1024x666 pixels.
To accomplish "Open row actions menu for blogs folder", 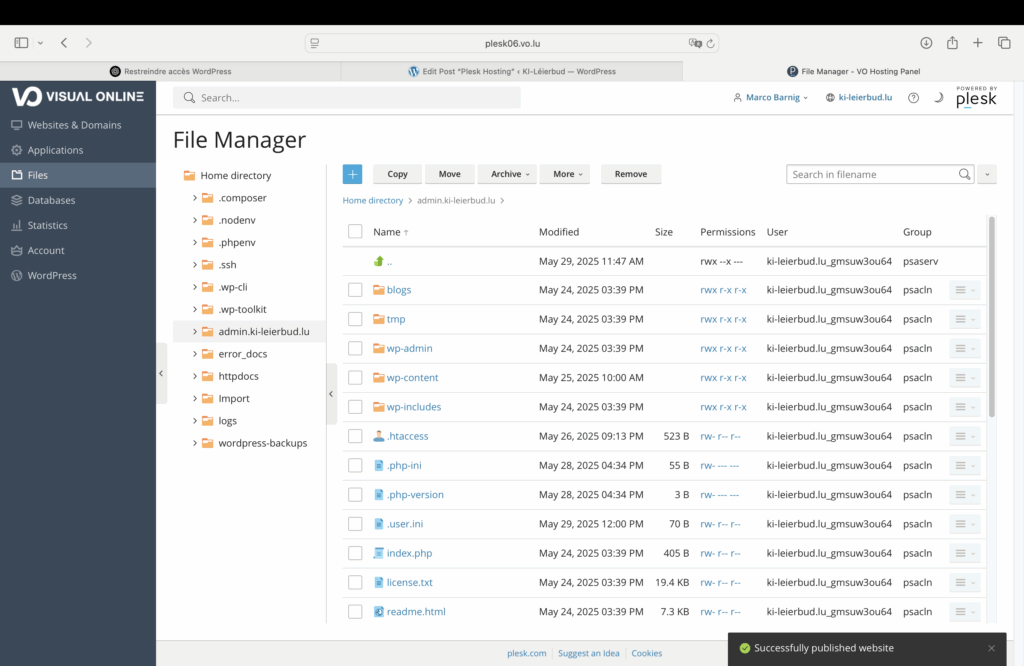I will 964,290.
